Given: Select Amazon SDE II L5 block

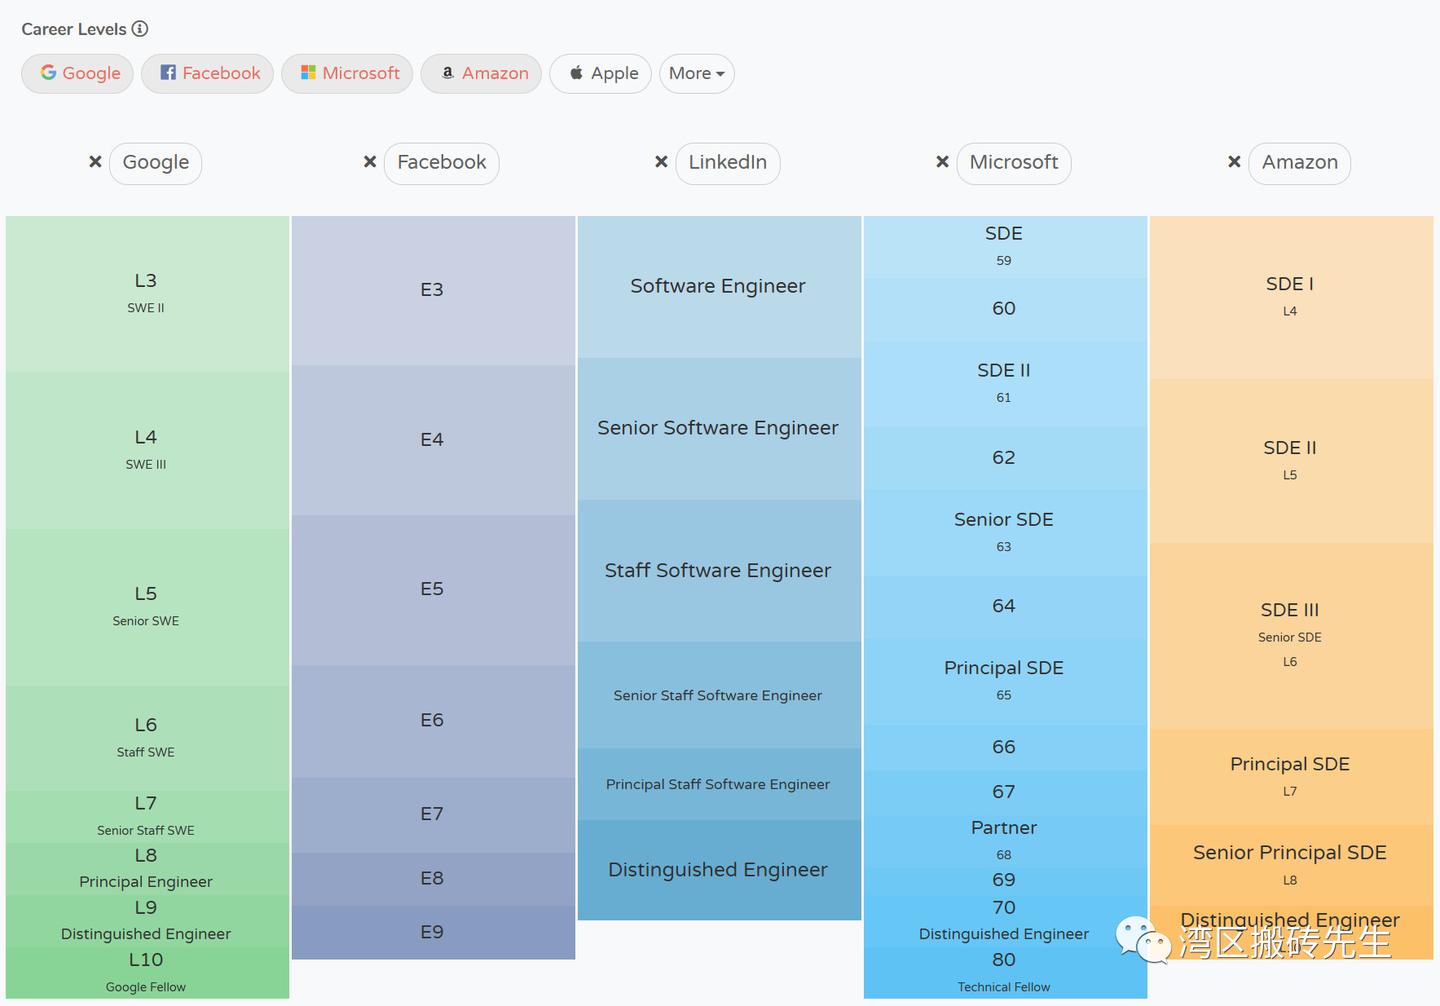Looking at the screenshot, I should [1291, 461].
